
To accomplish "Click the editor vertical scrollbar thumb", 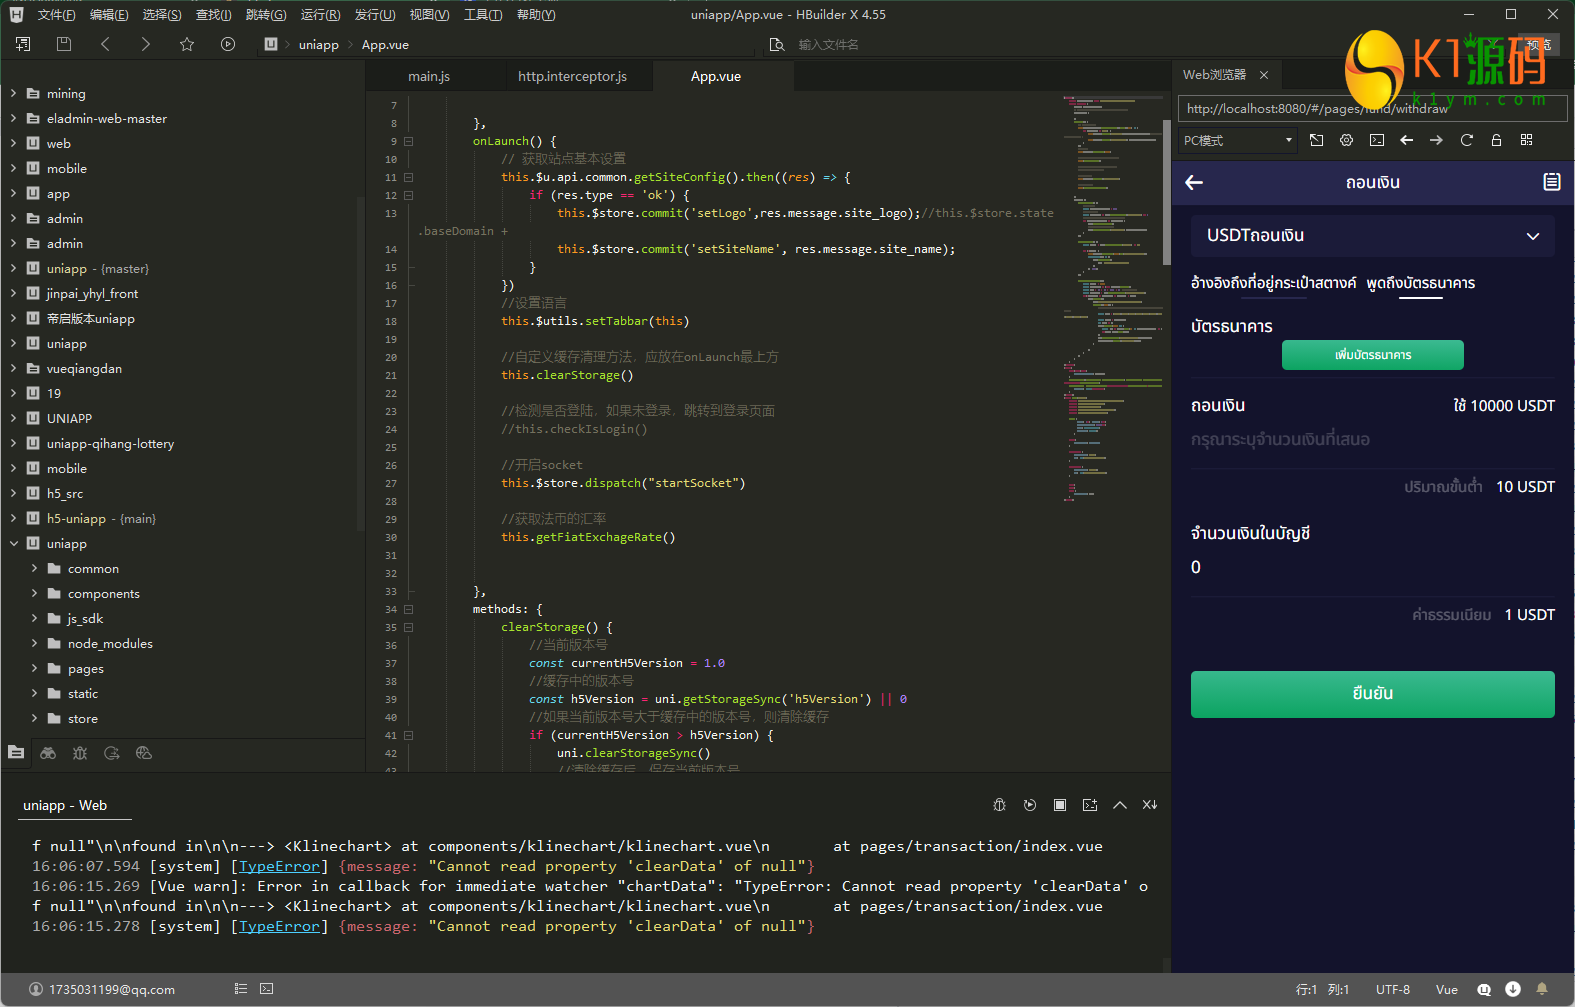I will 1166,190.
